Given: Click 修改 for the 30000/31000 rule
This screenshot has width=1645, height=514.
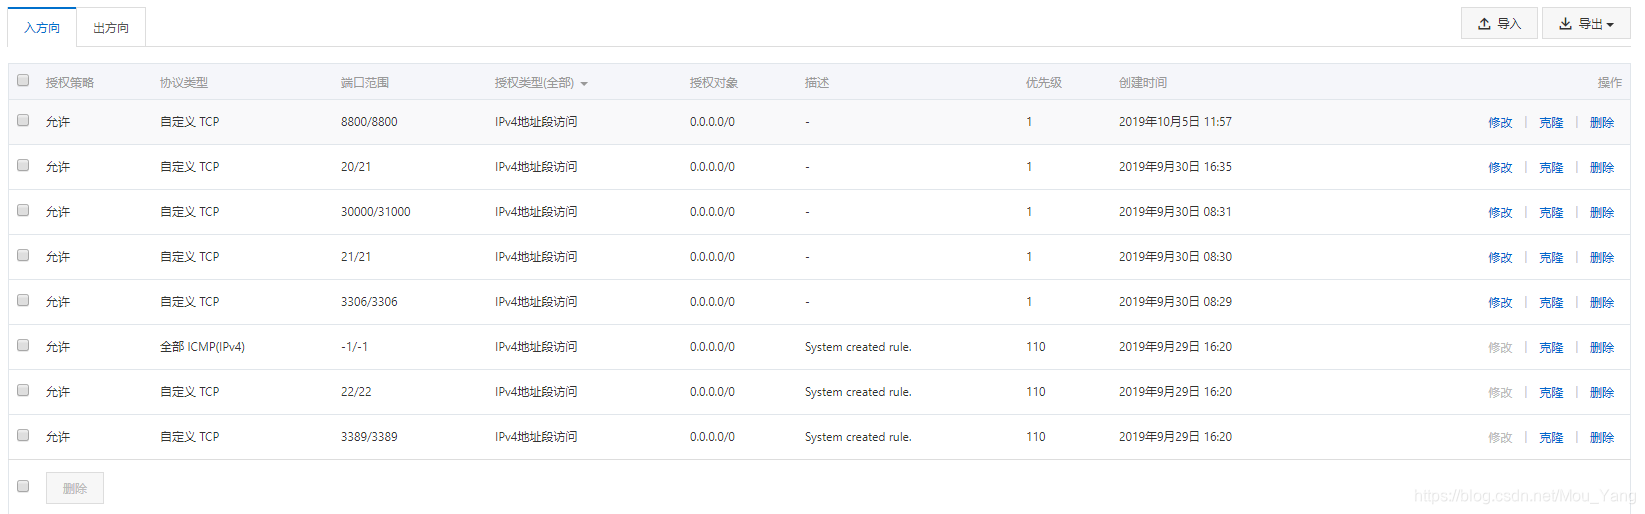Looking at the screenshot, I should click(x=1500, y=213).
